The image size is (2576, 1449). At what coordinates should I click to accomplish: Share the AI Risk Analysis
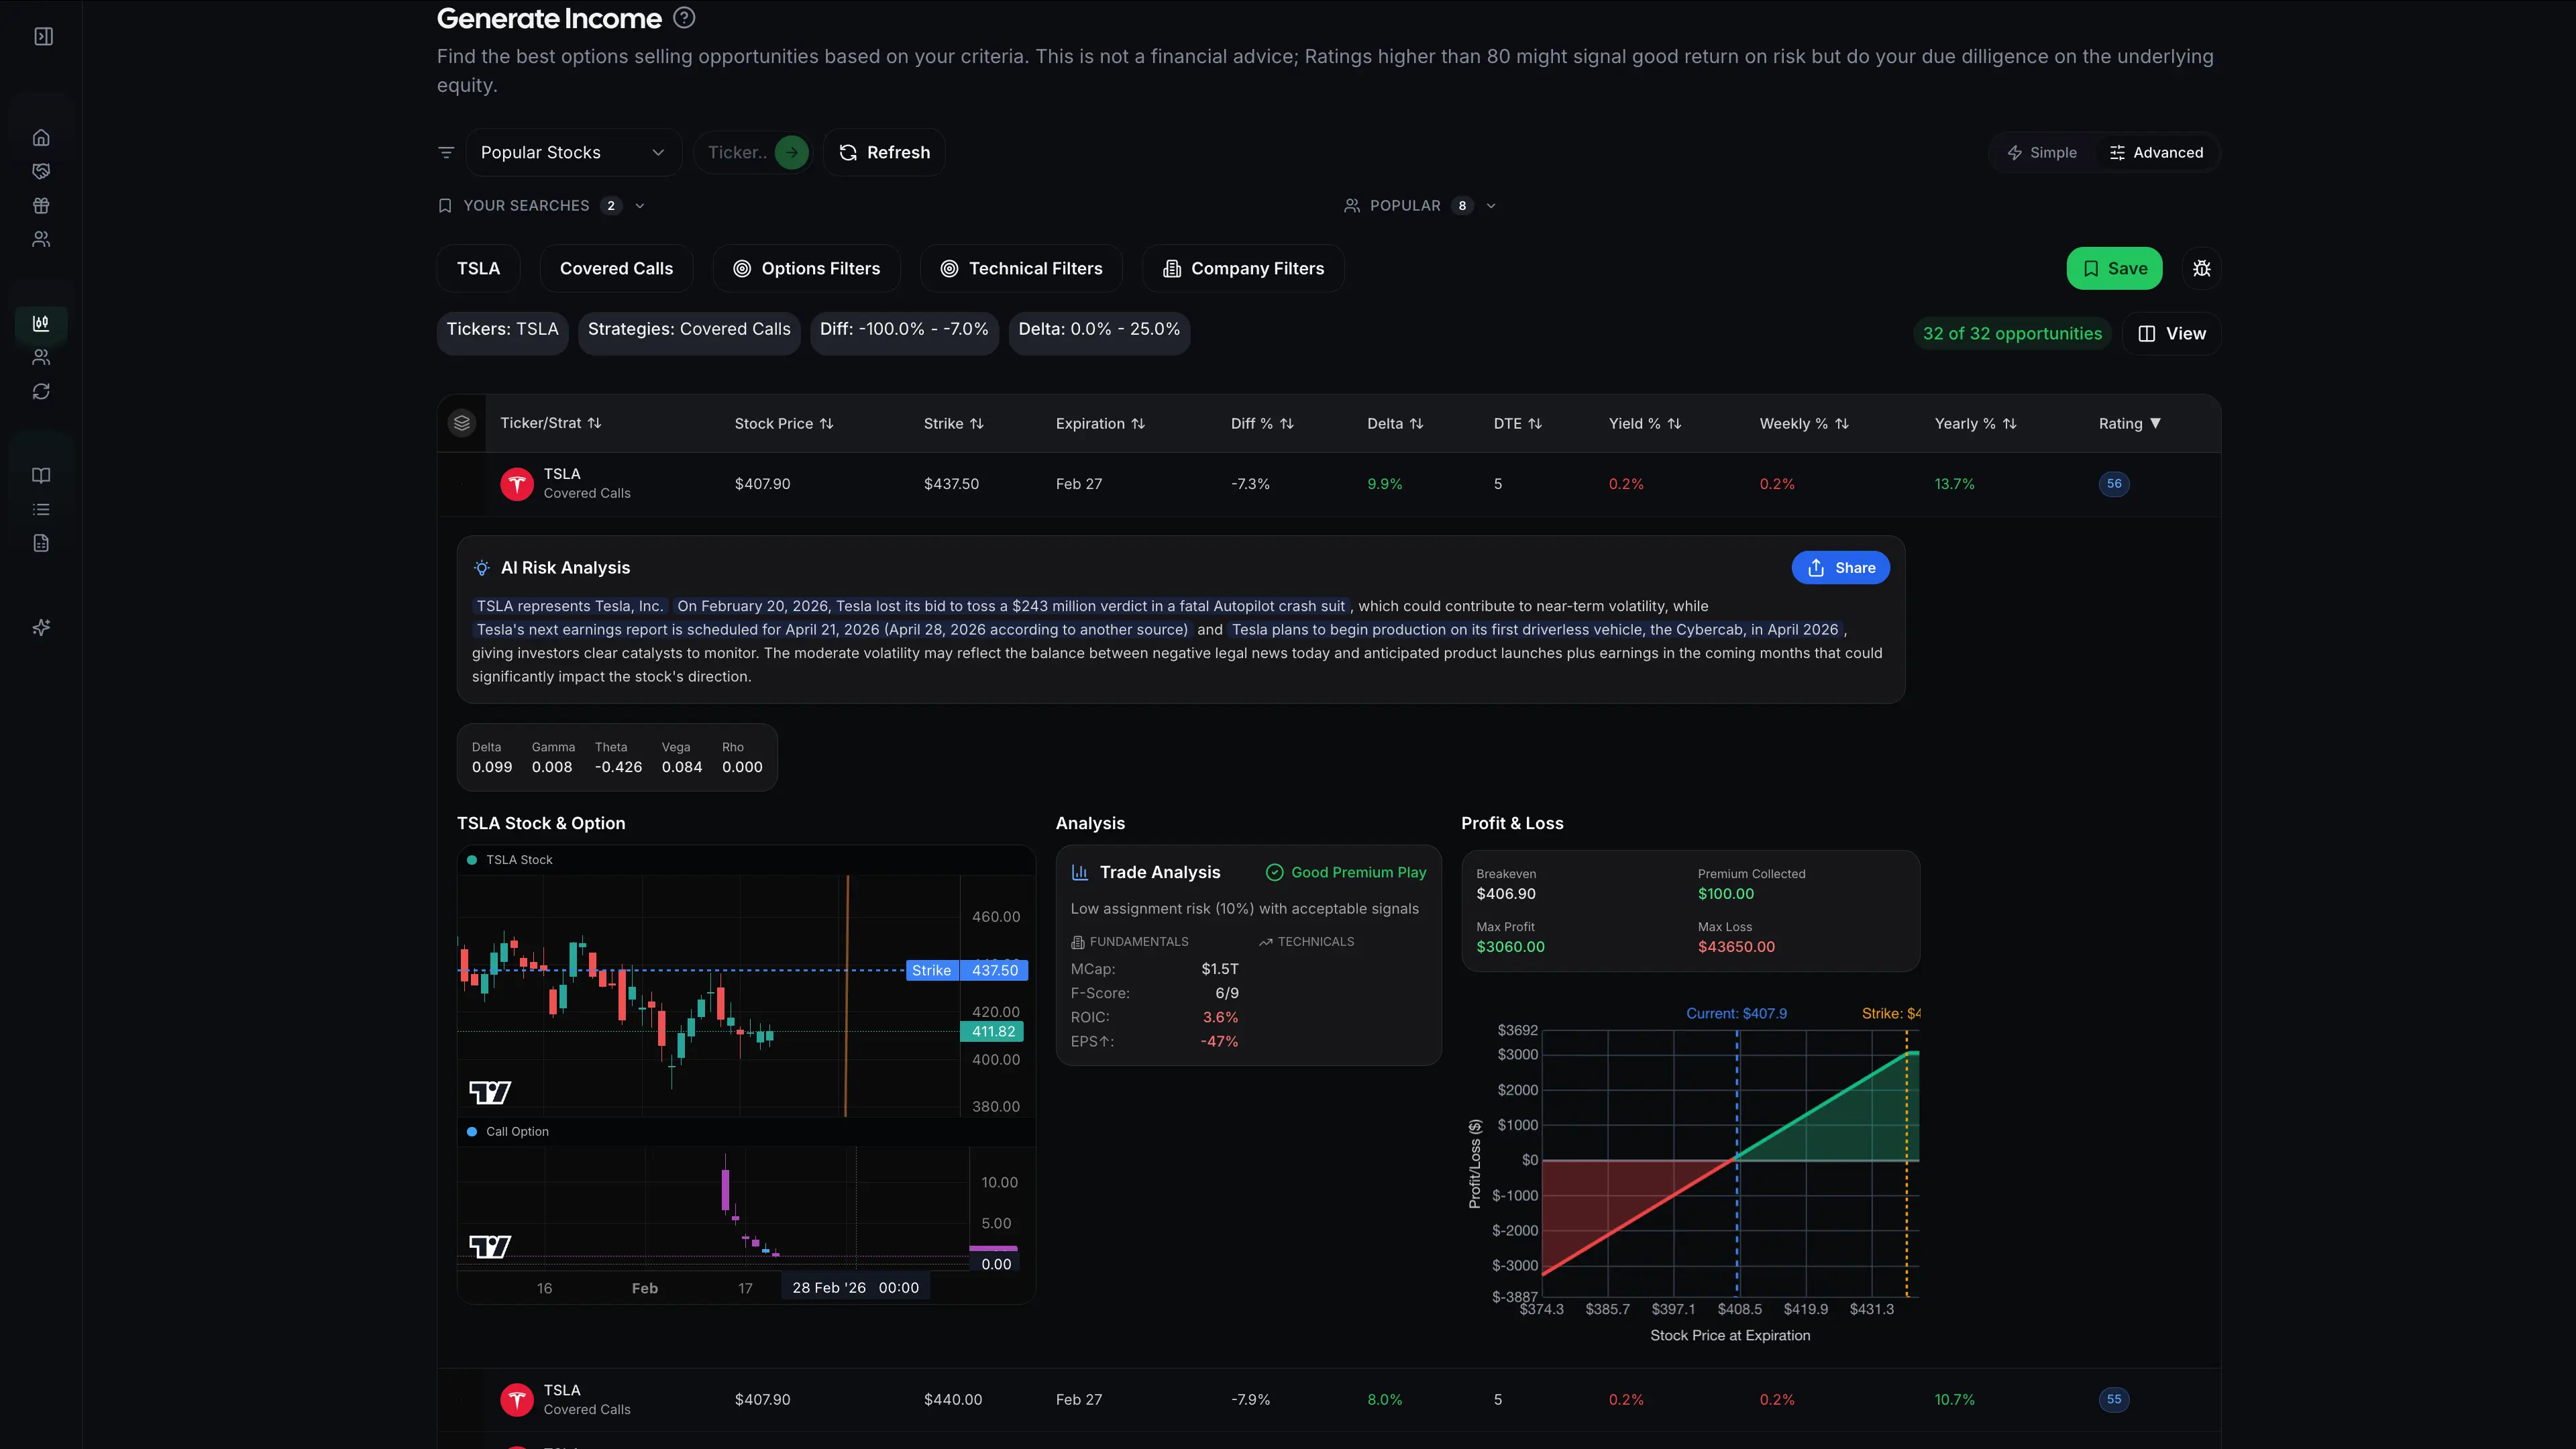[x=1840, y=568]
